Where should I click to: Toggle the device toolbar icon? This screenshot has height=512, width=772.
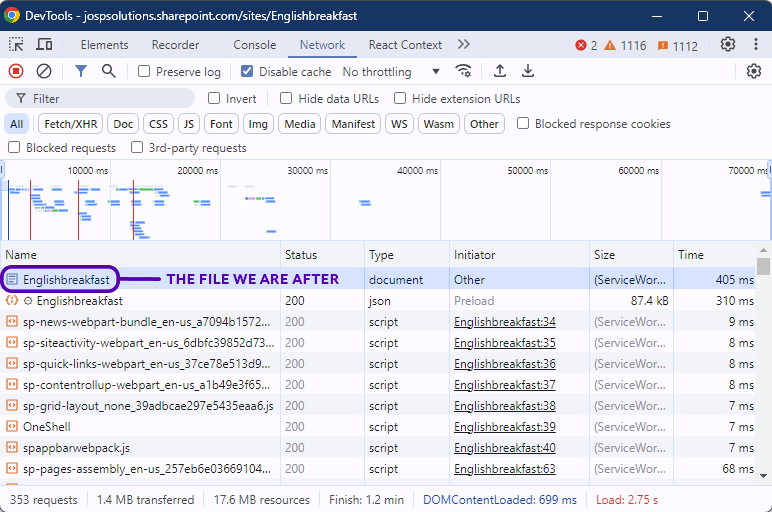tap(44, 45)
